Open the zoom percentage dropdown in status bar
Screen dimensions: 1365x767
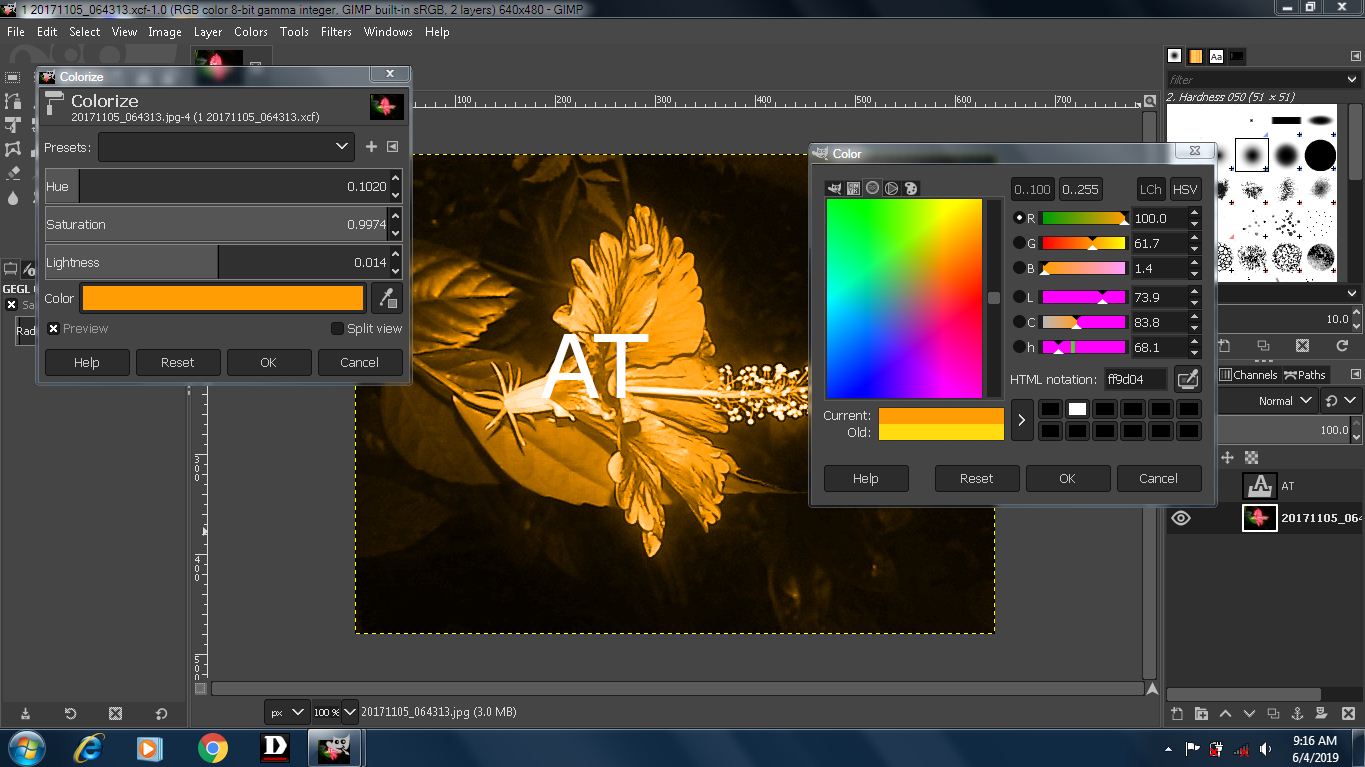pos(349,713)
